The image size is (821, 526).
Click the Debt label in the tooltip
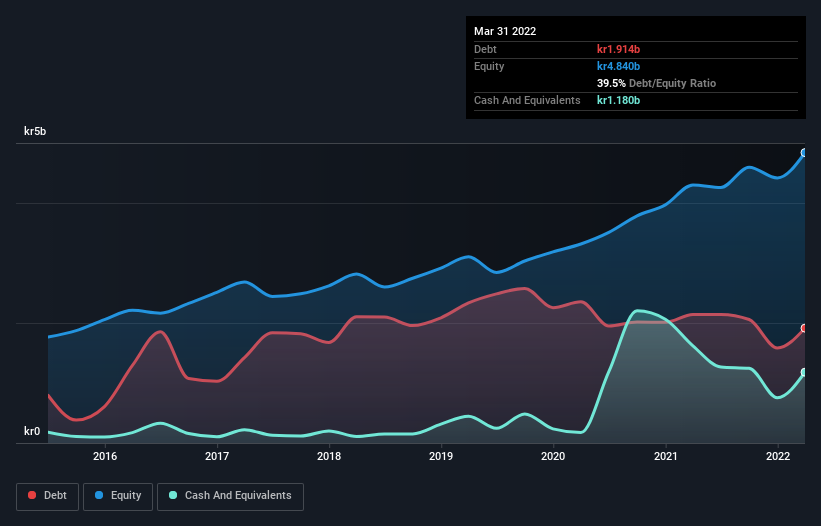point(485,49)
